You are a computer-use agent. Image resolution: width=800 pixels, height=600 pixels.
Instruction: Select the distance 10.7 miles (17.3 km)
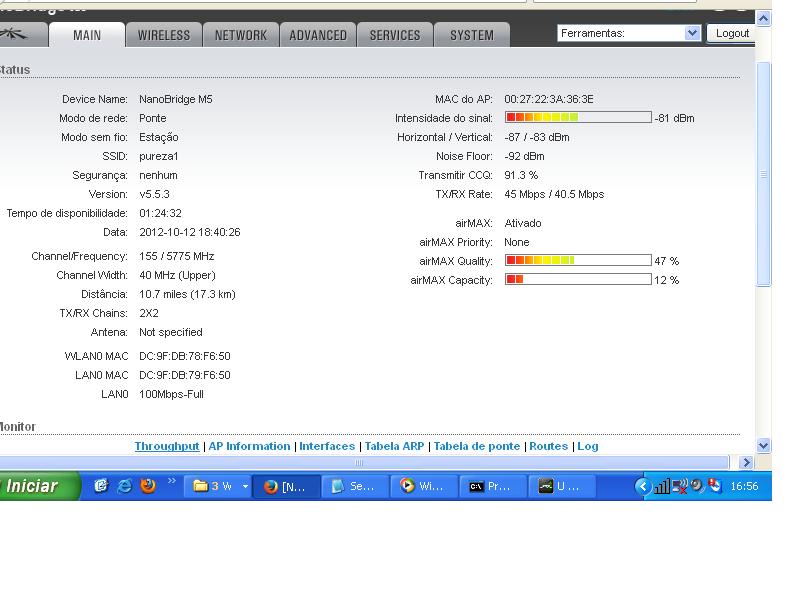pyautogui.click(x=187, y=294)
